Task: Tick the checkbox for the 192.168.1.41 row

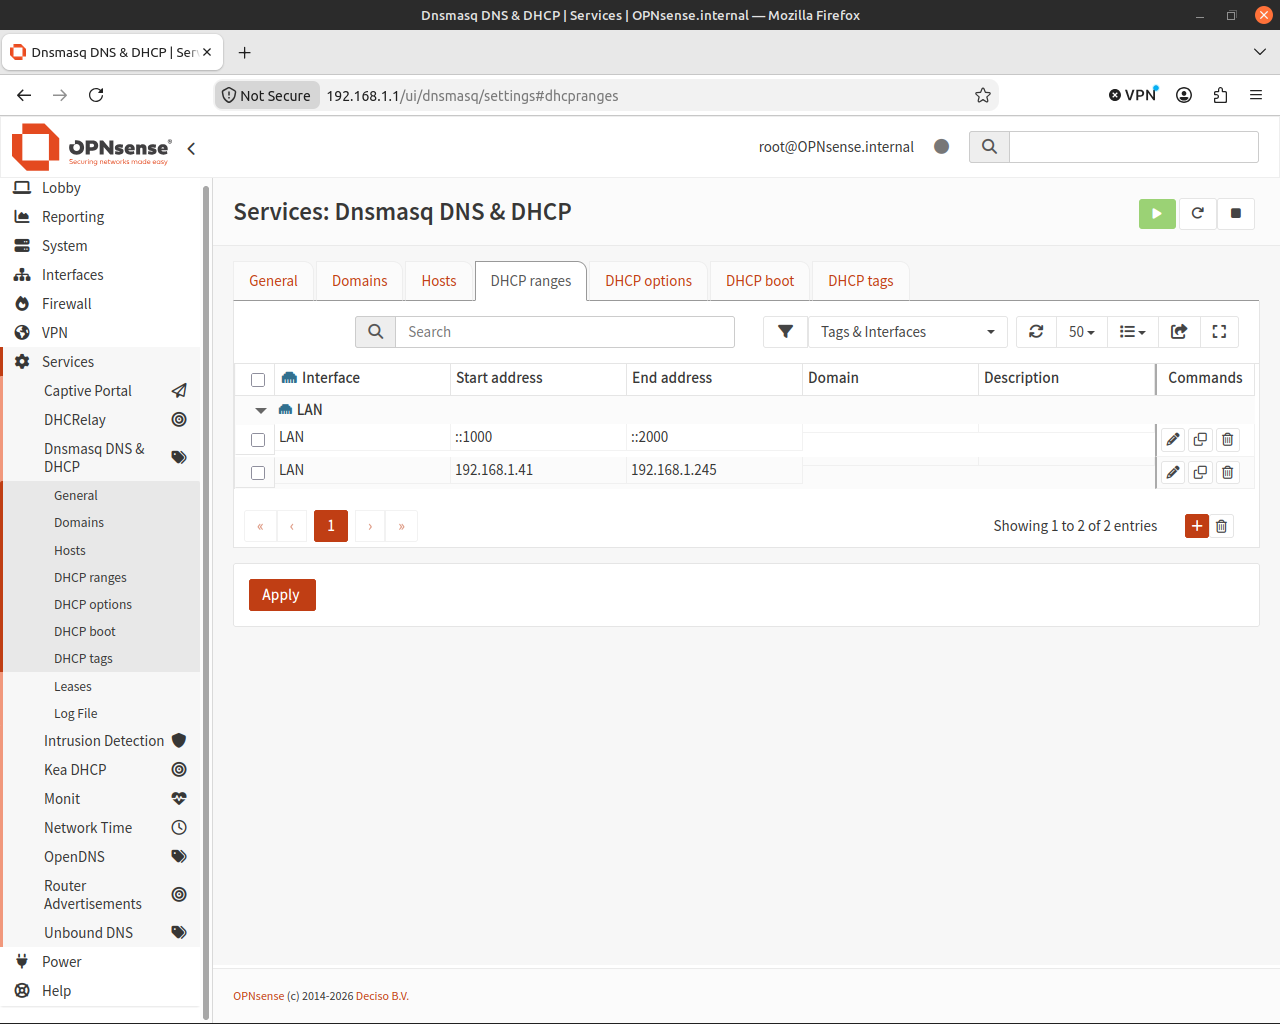Action: 258,473
